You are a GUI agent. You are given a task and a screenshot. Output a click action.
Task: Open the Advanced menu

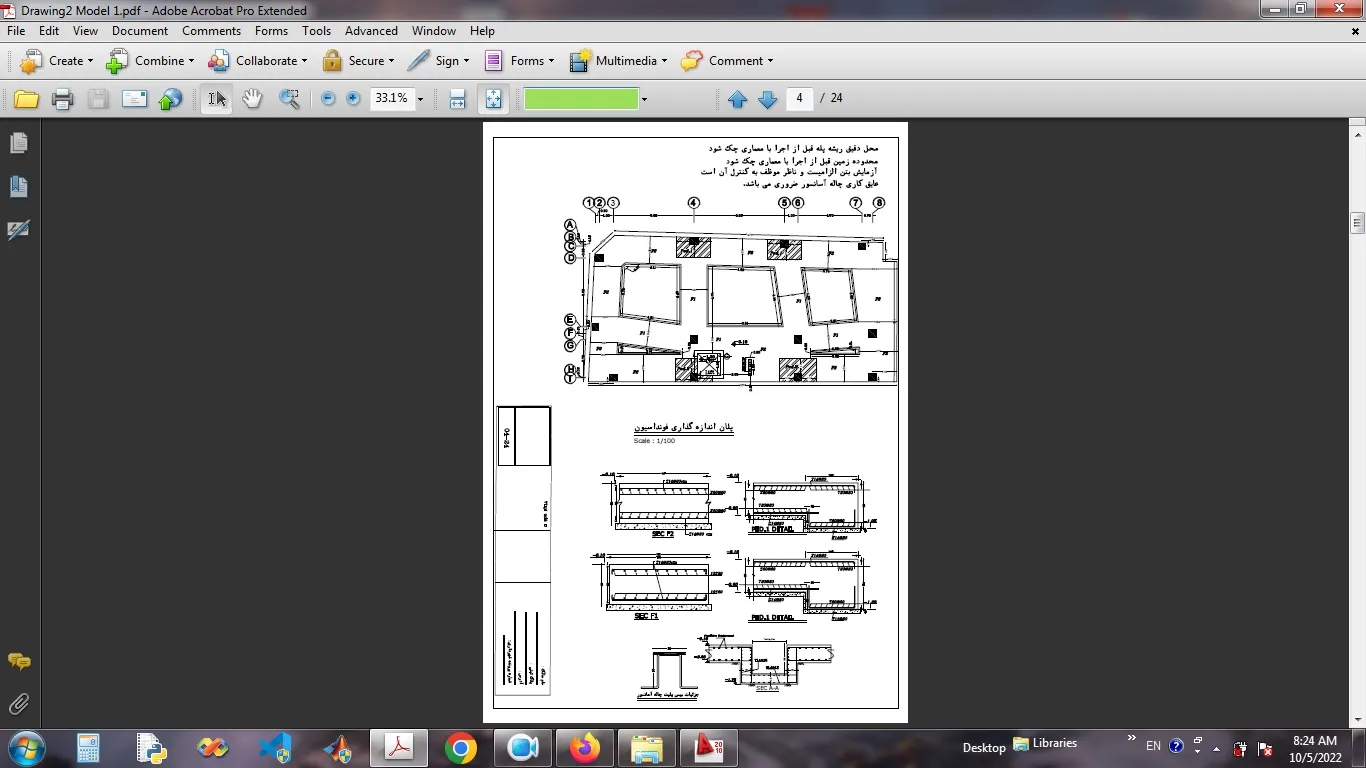click(x=371, y=31)
